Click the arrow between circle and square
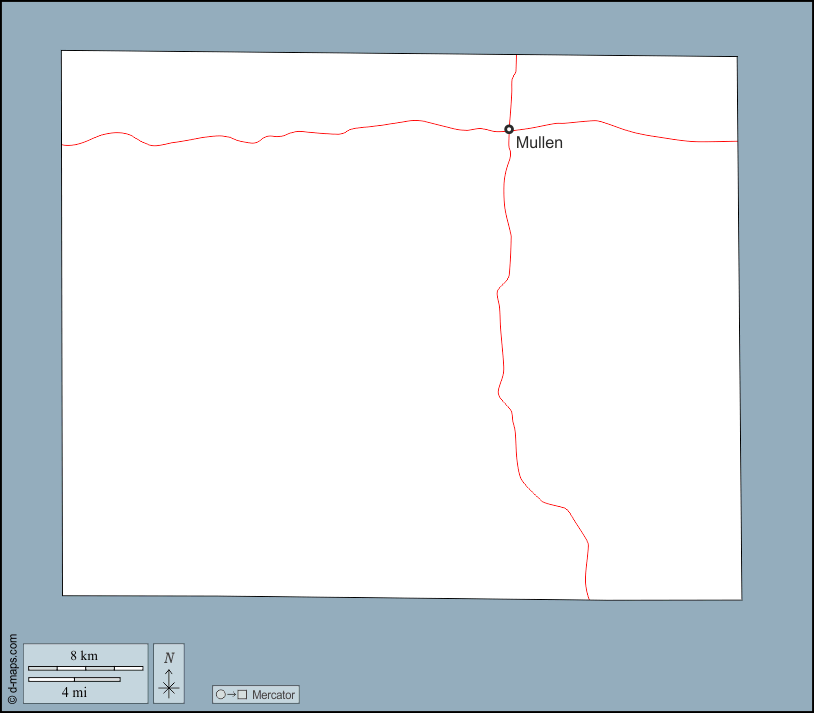The height and width of the screenshot is (713, 814). 231,694
